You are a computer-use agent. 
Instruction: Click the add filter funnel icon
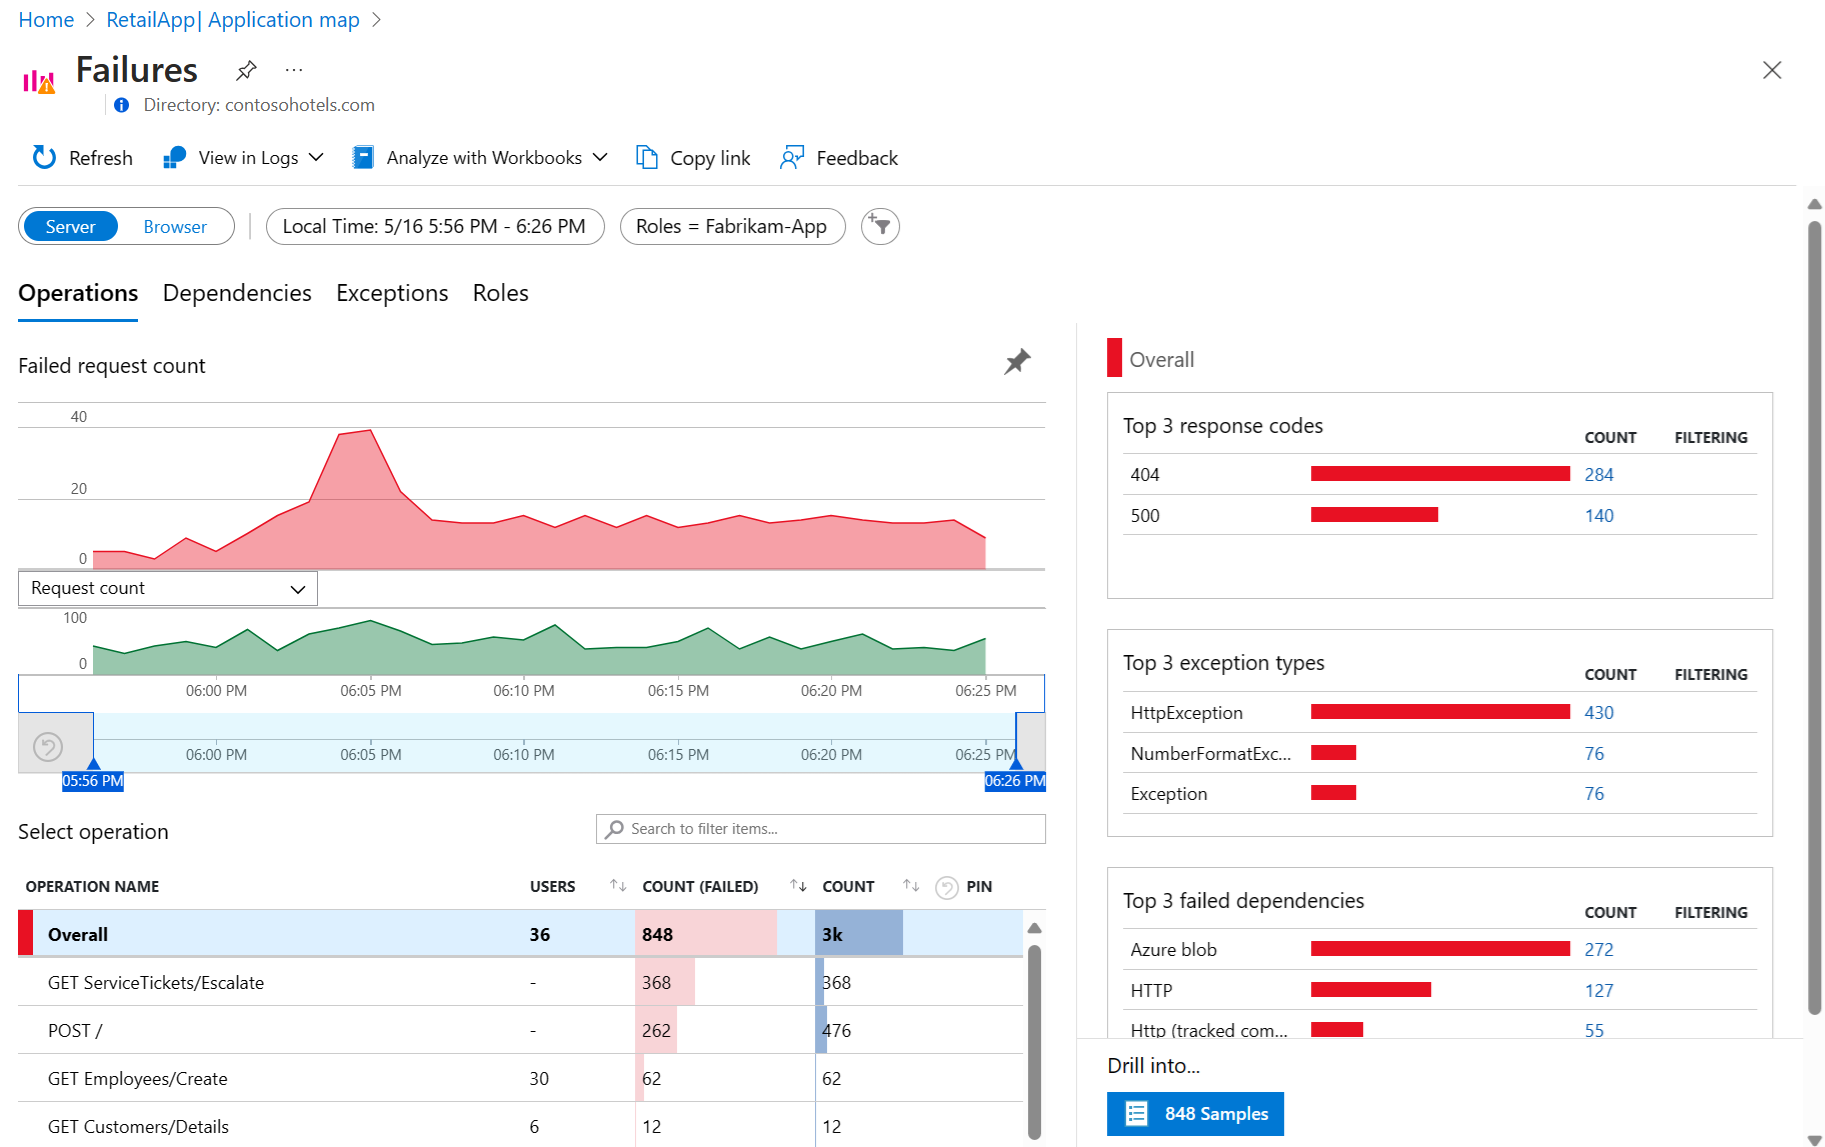[x=880, y=227]
